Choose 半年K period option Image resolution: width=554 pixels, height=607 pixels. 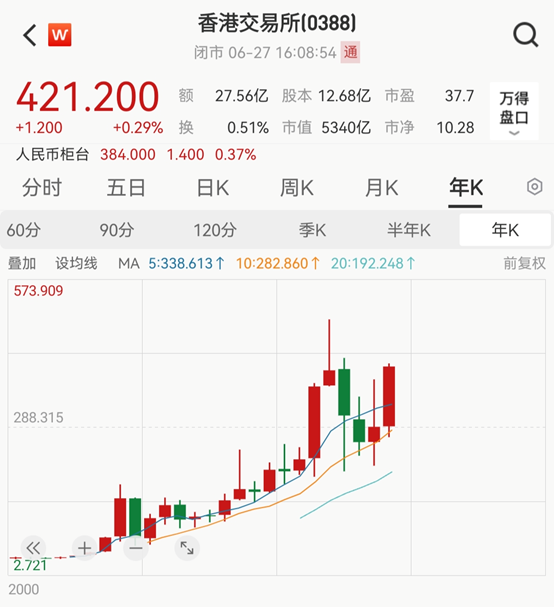[x=409, y=230]
